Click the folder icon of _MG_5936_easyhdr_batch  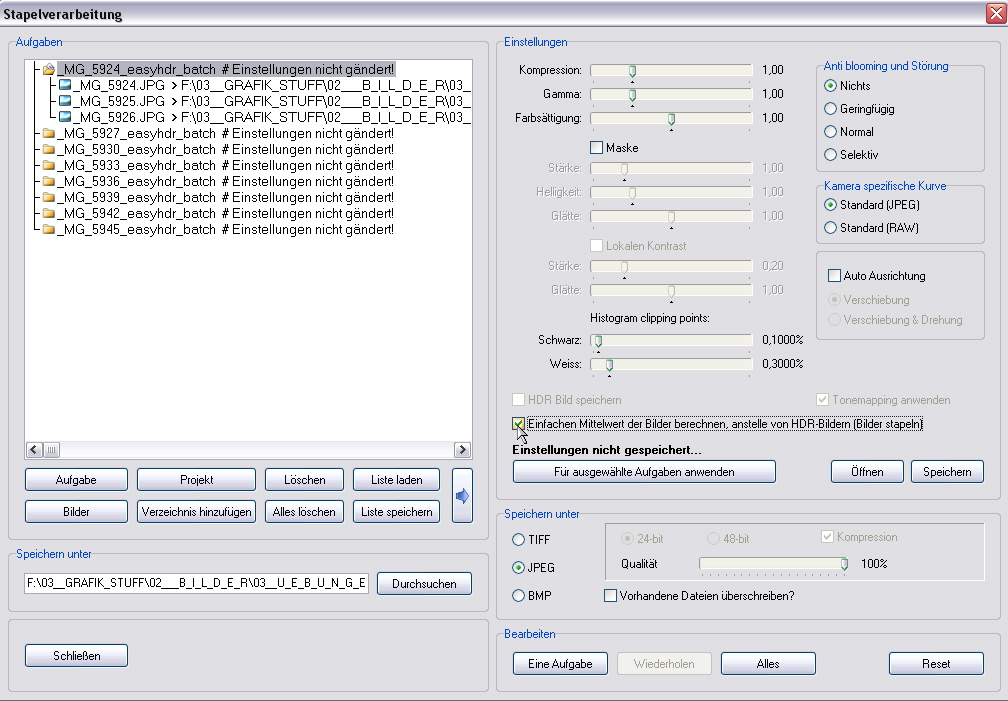48,182
